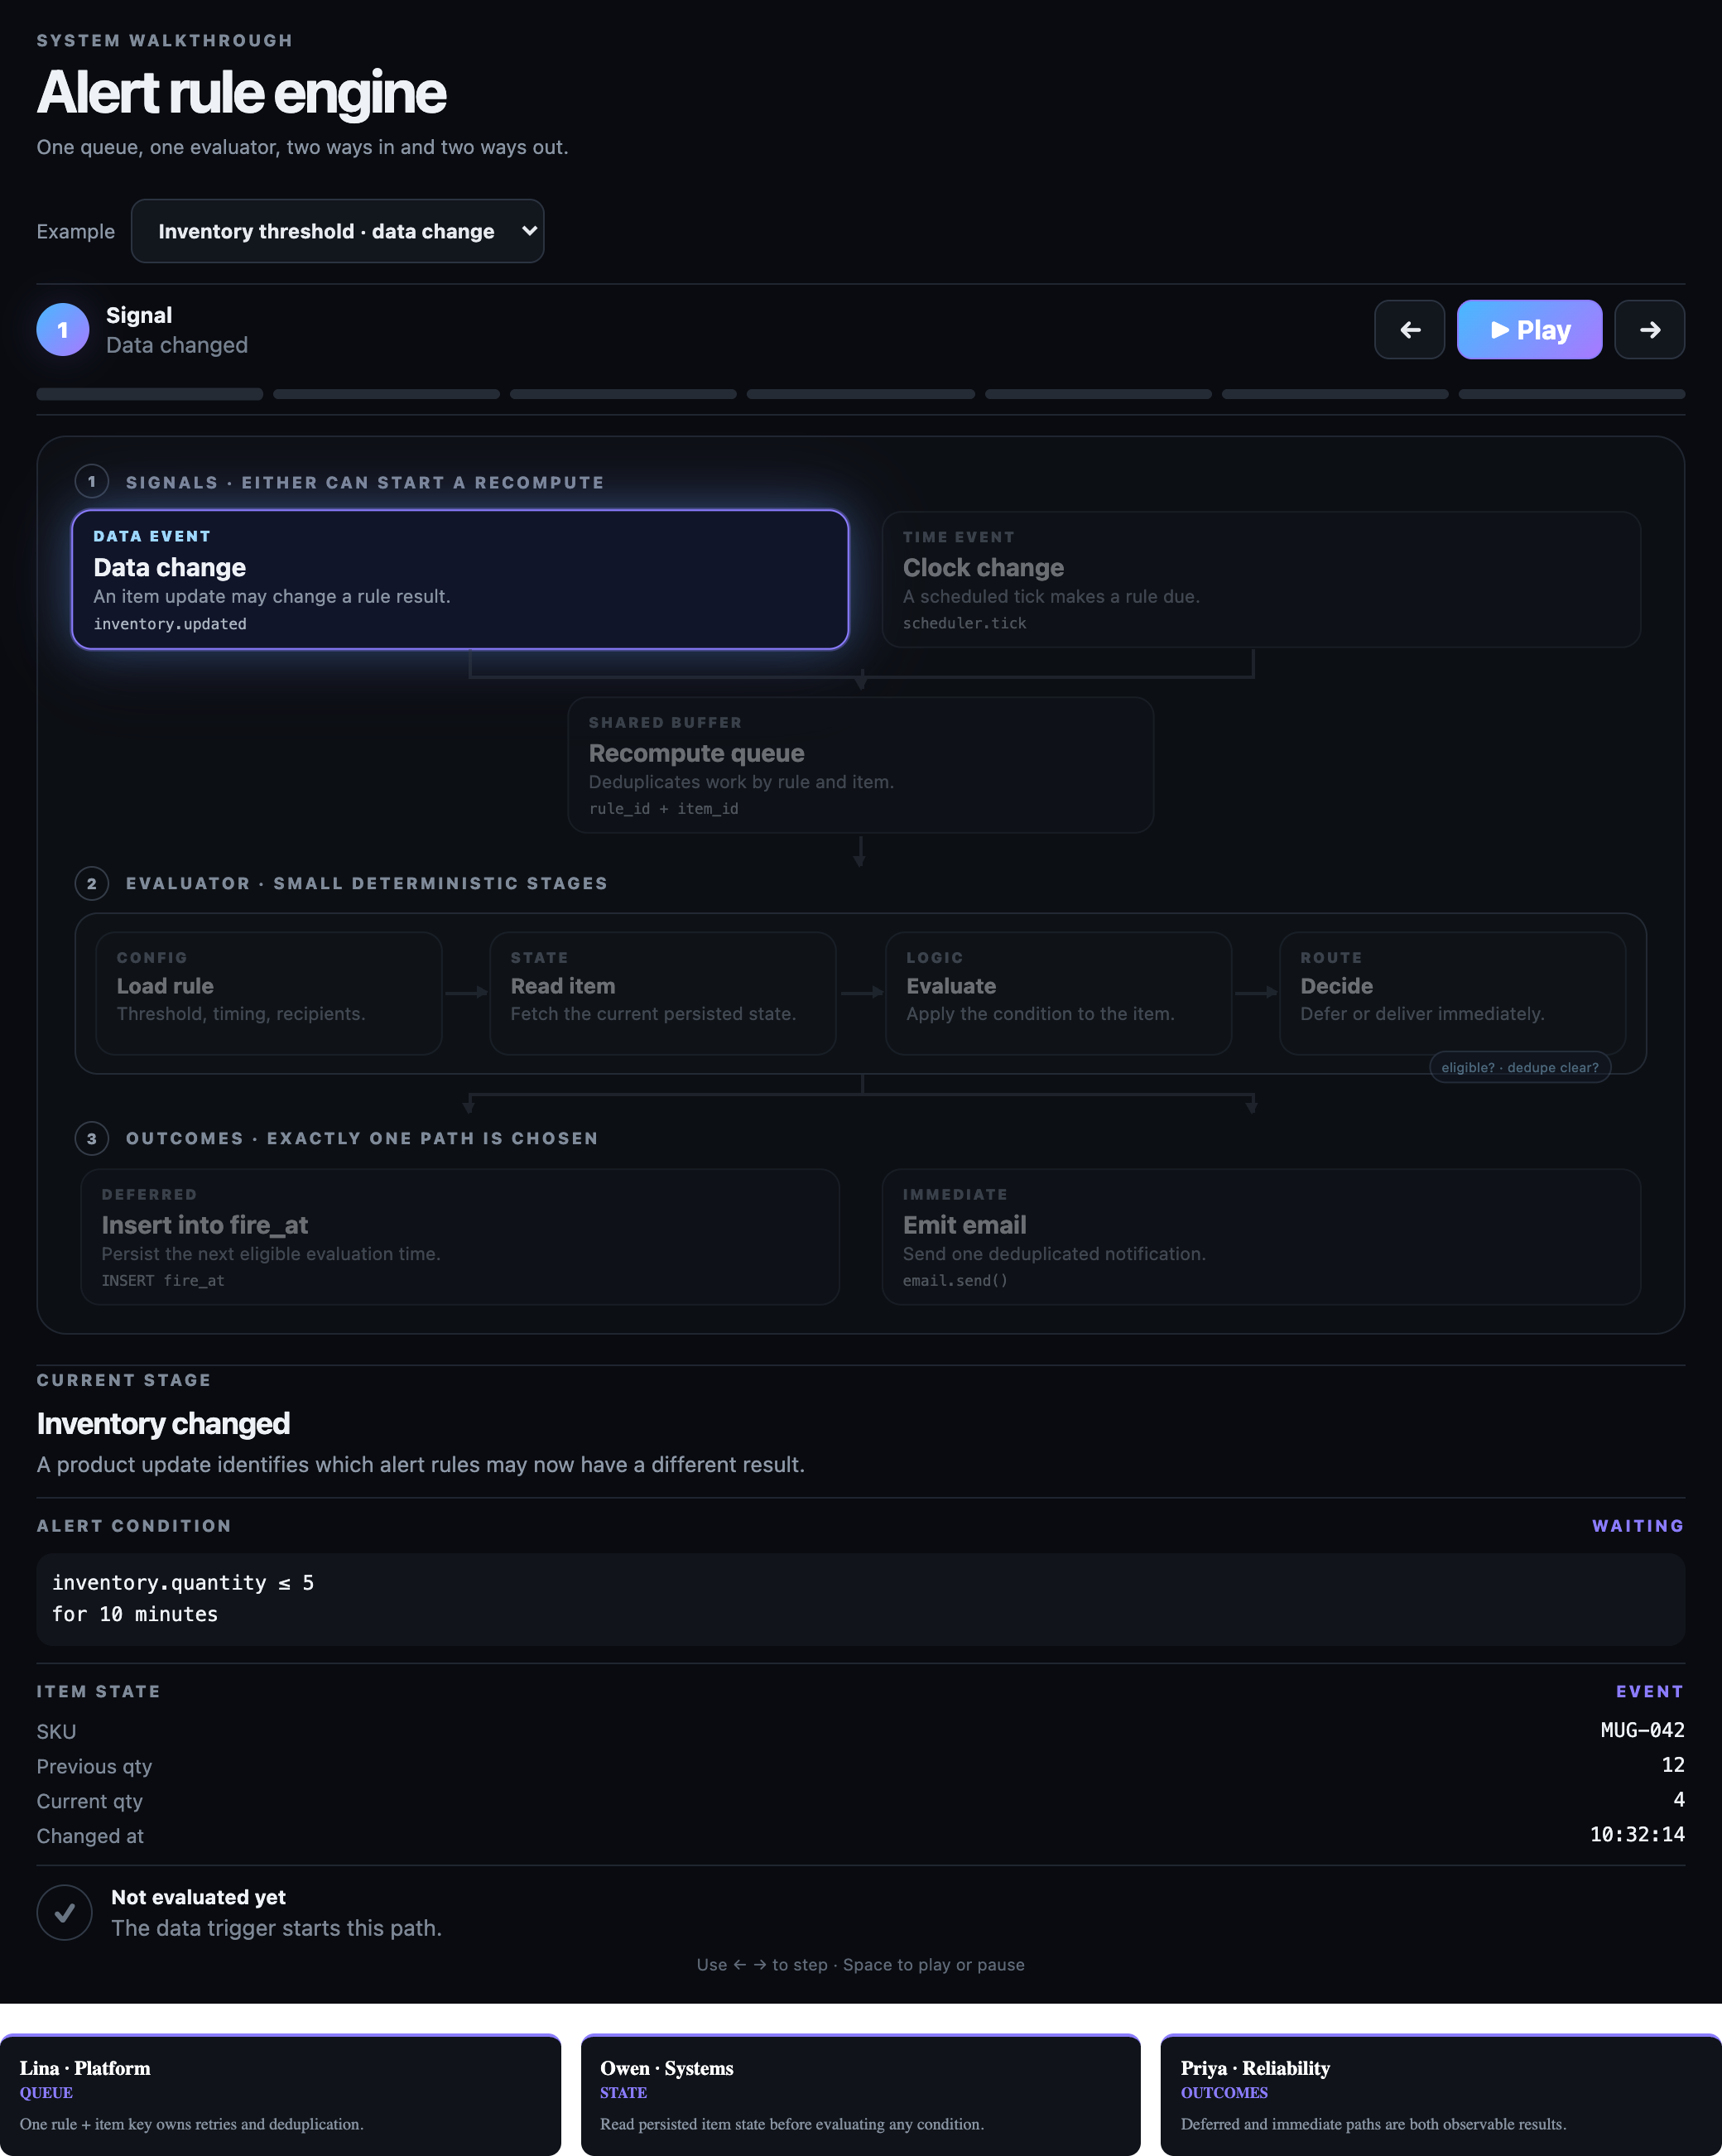Click the next step arrow button
This screenshot has height=2156, width=1722.
(x=1649, y=329)
